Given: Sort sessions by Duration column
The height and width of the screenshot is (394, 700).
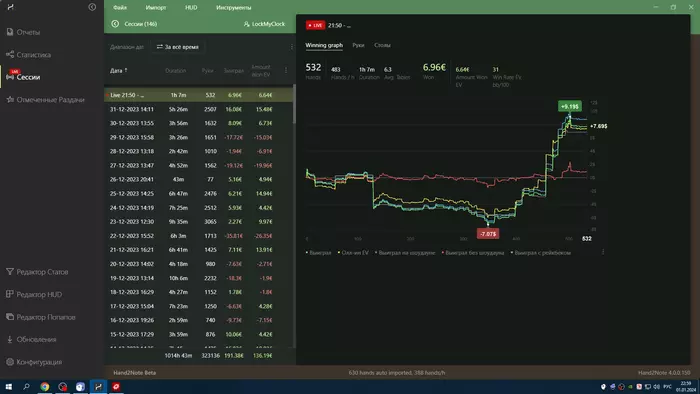Looking at the screenshot, I should 175,71.
